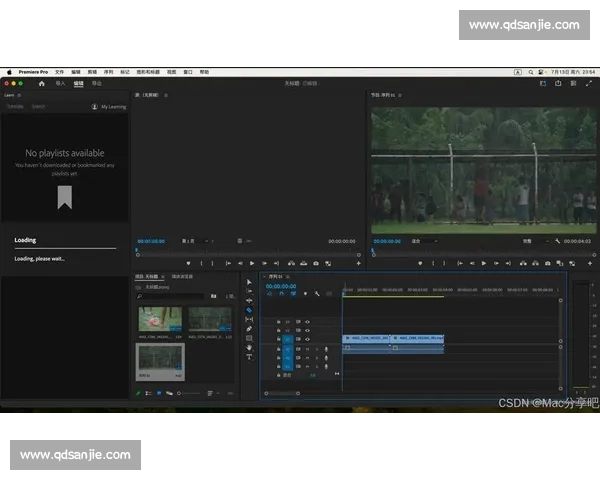
Task: Click the My Learning profile icon
Action: [x=94, y=106]
